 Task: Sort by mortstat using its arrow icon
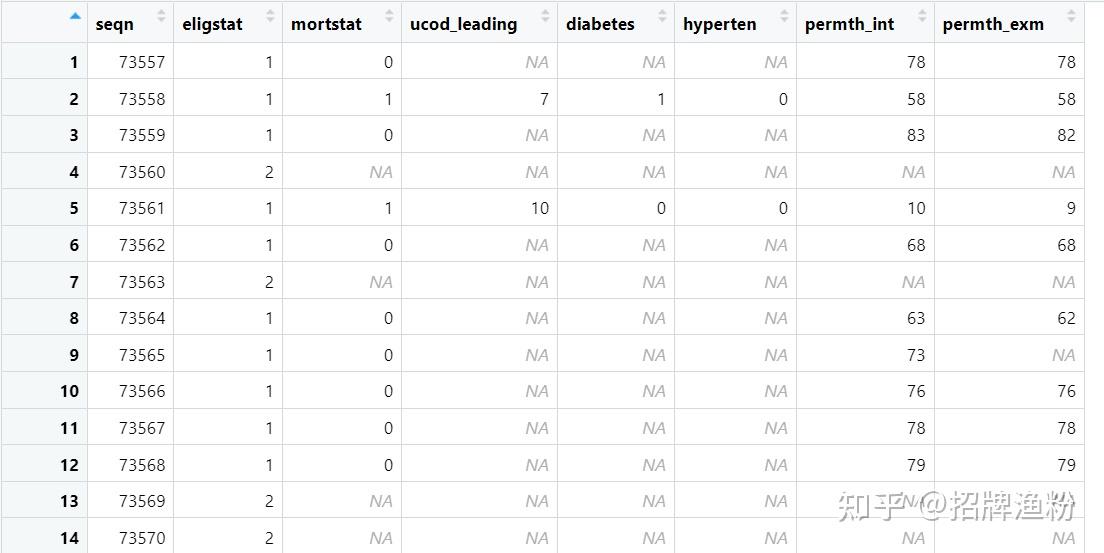point(389,17)
